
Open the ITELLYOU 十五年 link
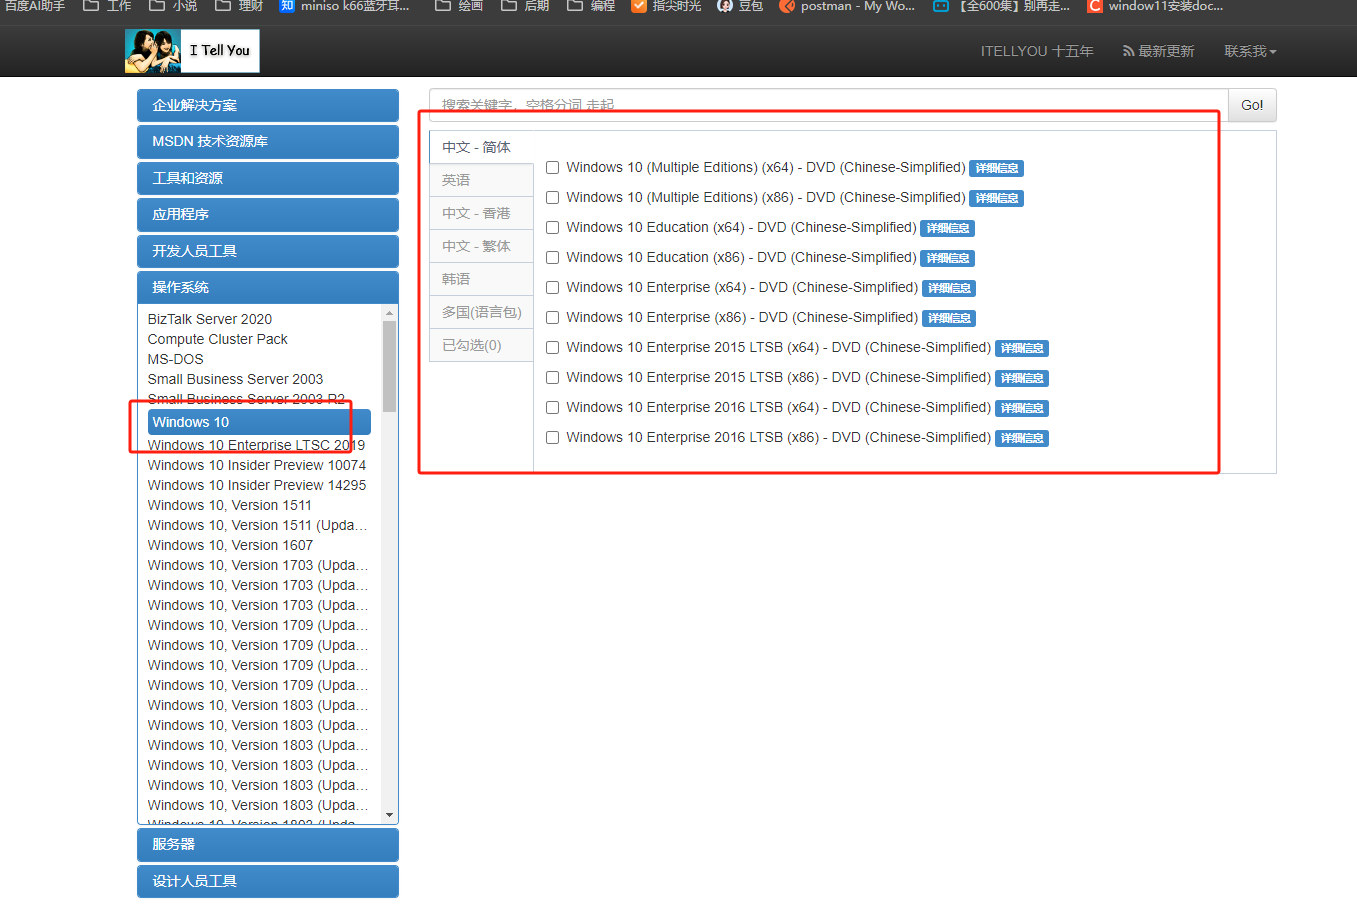pyautogui.click(x=1037, y=51)
